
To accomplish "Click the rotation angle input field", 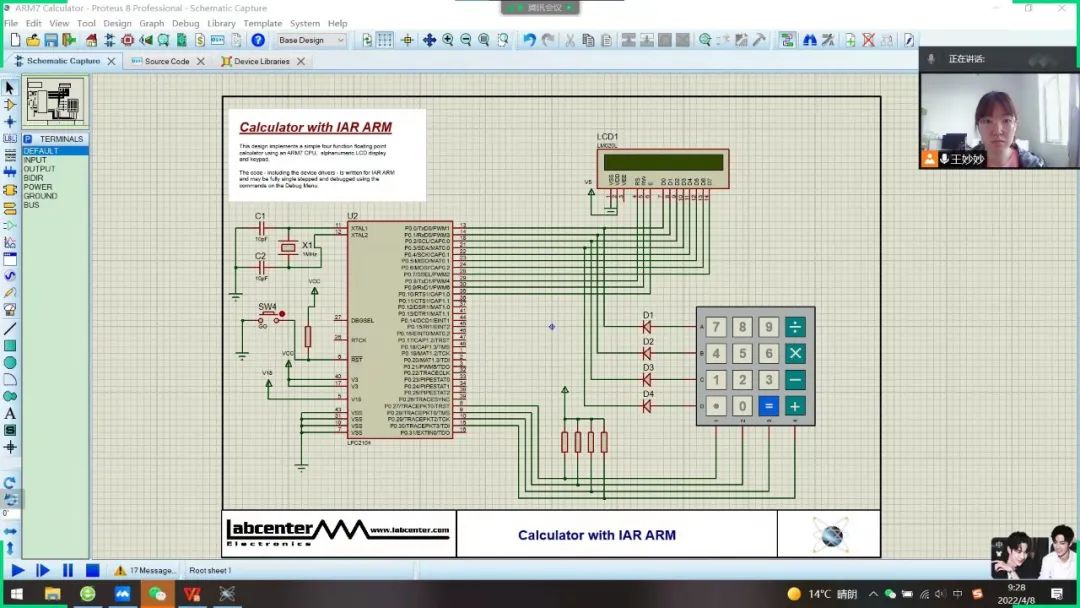I will click(x=10, y=514).
